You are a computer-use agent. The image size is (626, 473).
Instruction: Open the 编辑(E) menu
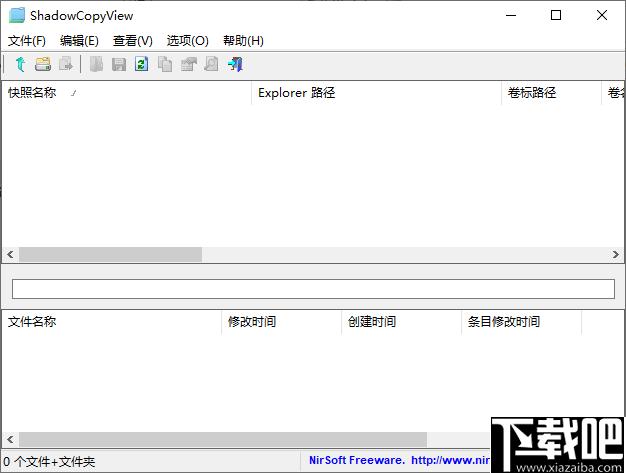79,41
